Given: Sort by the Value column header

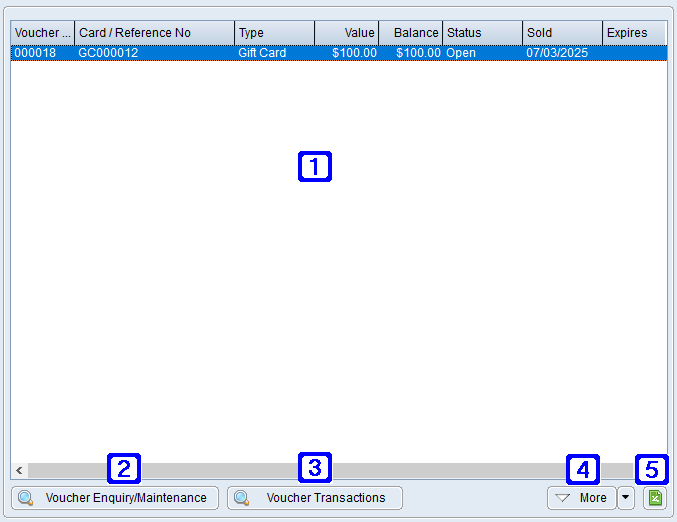Looking at the screenshot, I should click(x=346, y=33).
